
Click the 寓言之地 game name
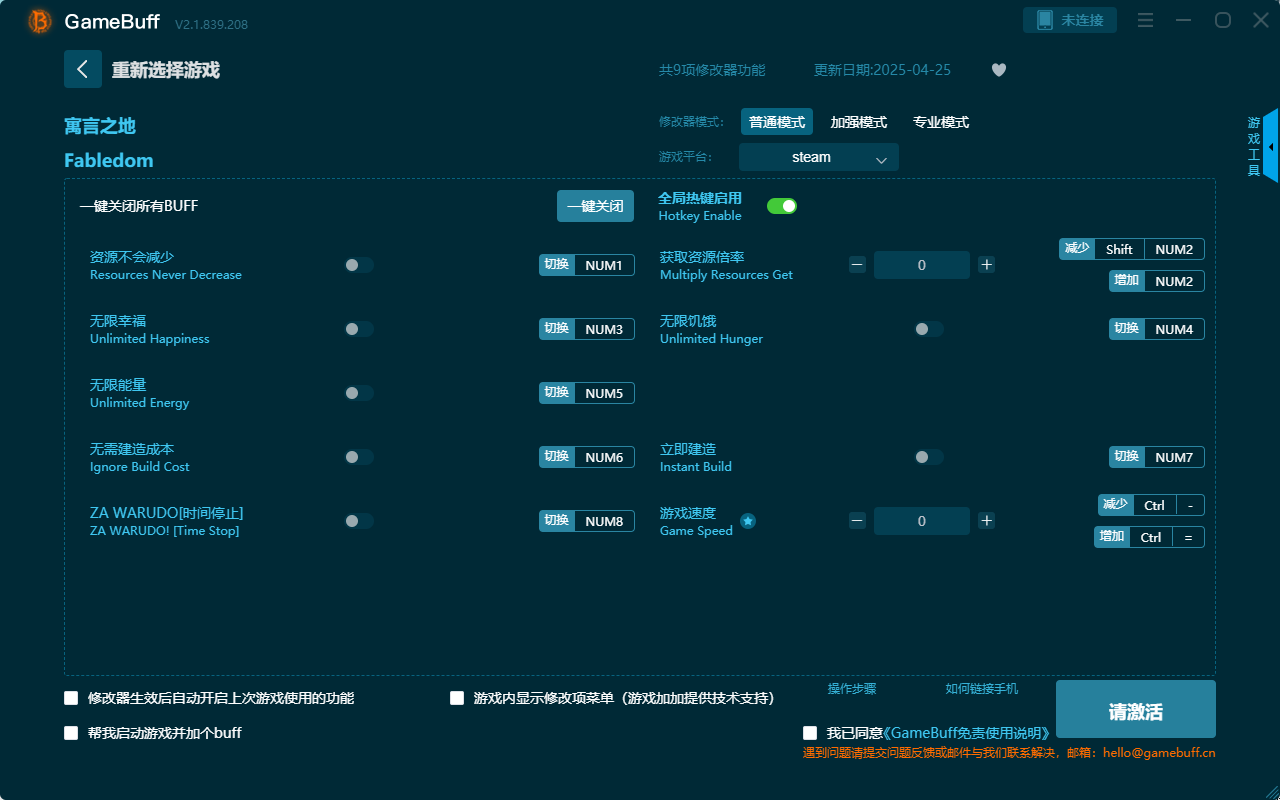coord(100,126)
